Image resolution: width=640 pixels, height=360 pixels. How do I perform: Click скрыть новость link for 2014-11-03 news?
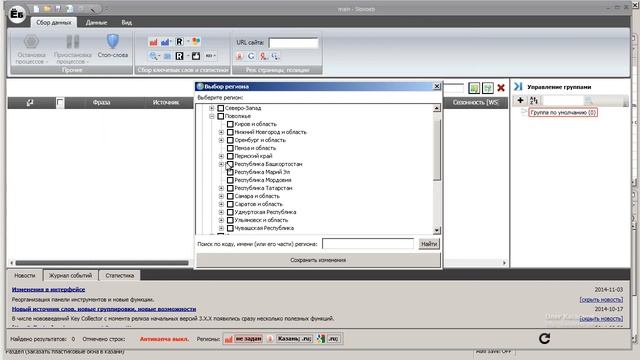click(x=601, y=300)
